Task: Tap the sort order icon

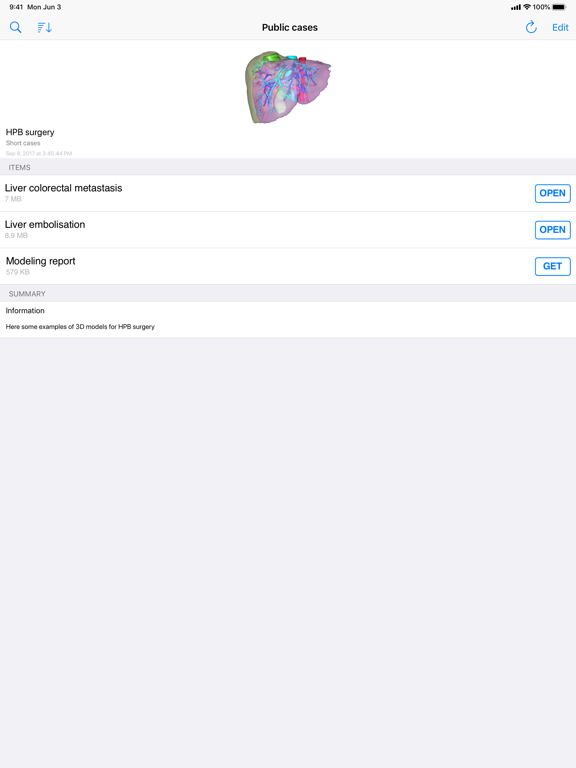Action: (x=45, y=27)
